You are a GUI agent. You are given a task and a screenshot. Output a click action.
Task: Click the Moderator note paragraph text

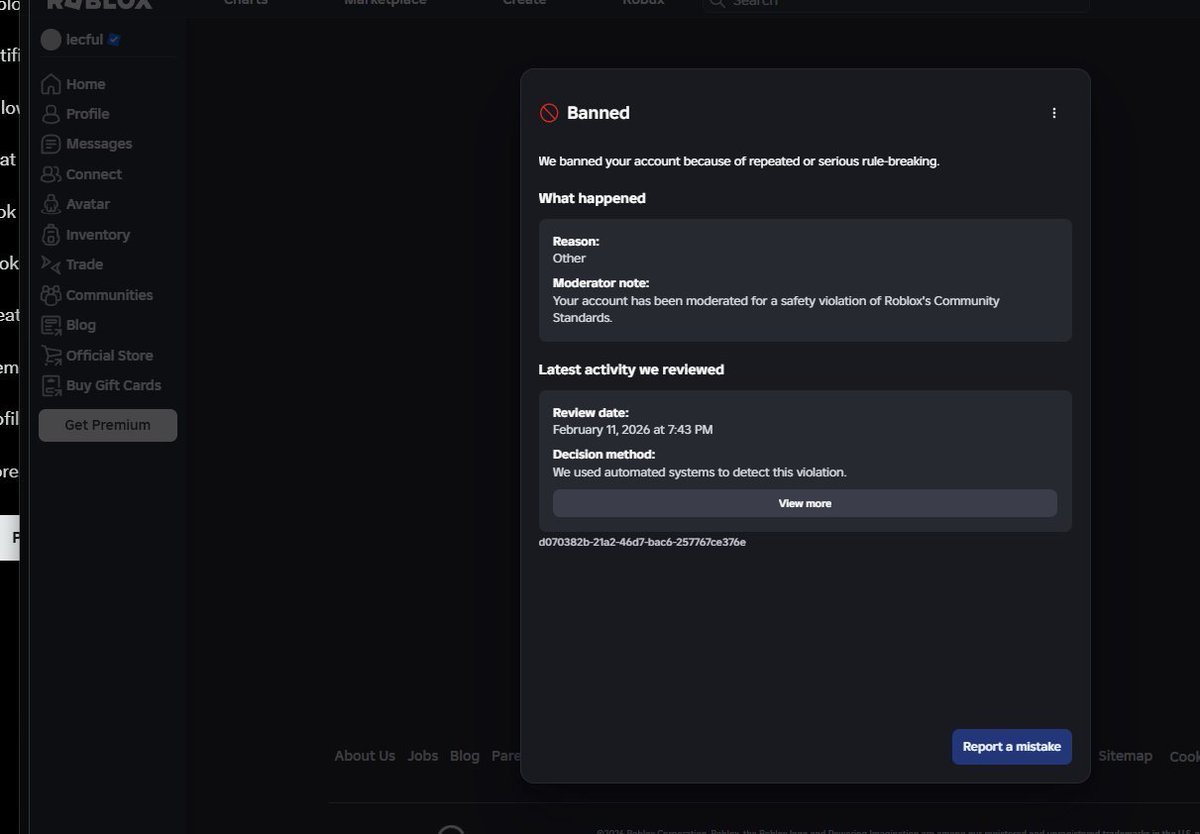pos(776,309)
